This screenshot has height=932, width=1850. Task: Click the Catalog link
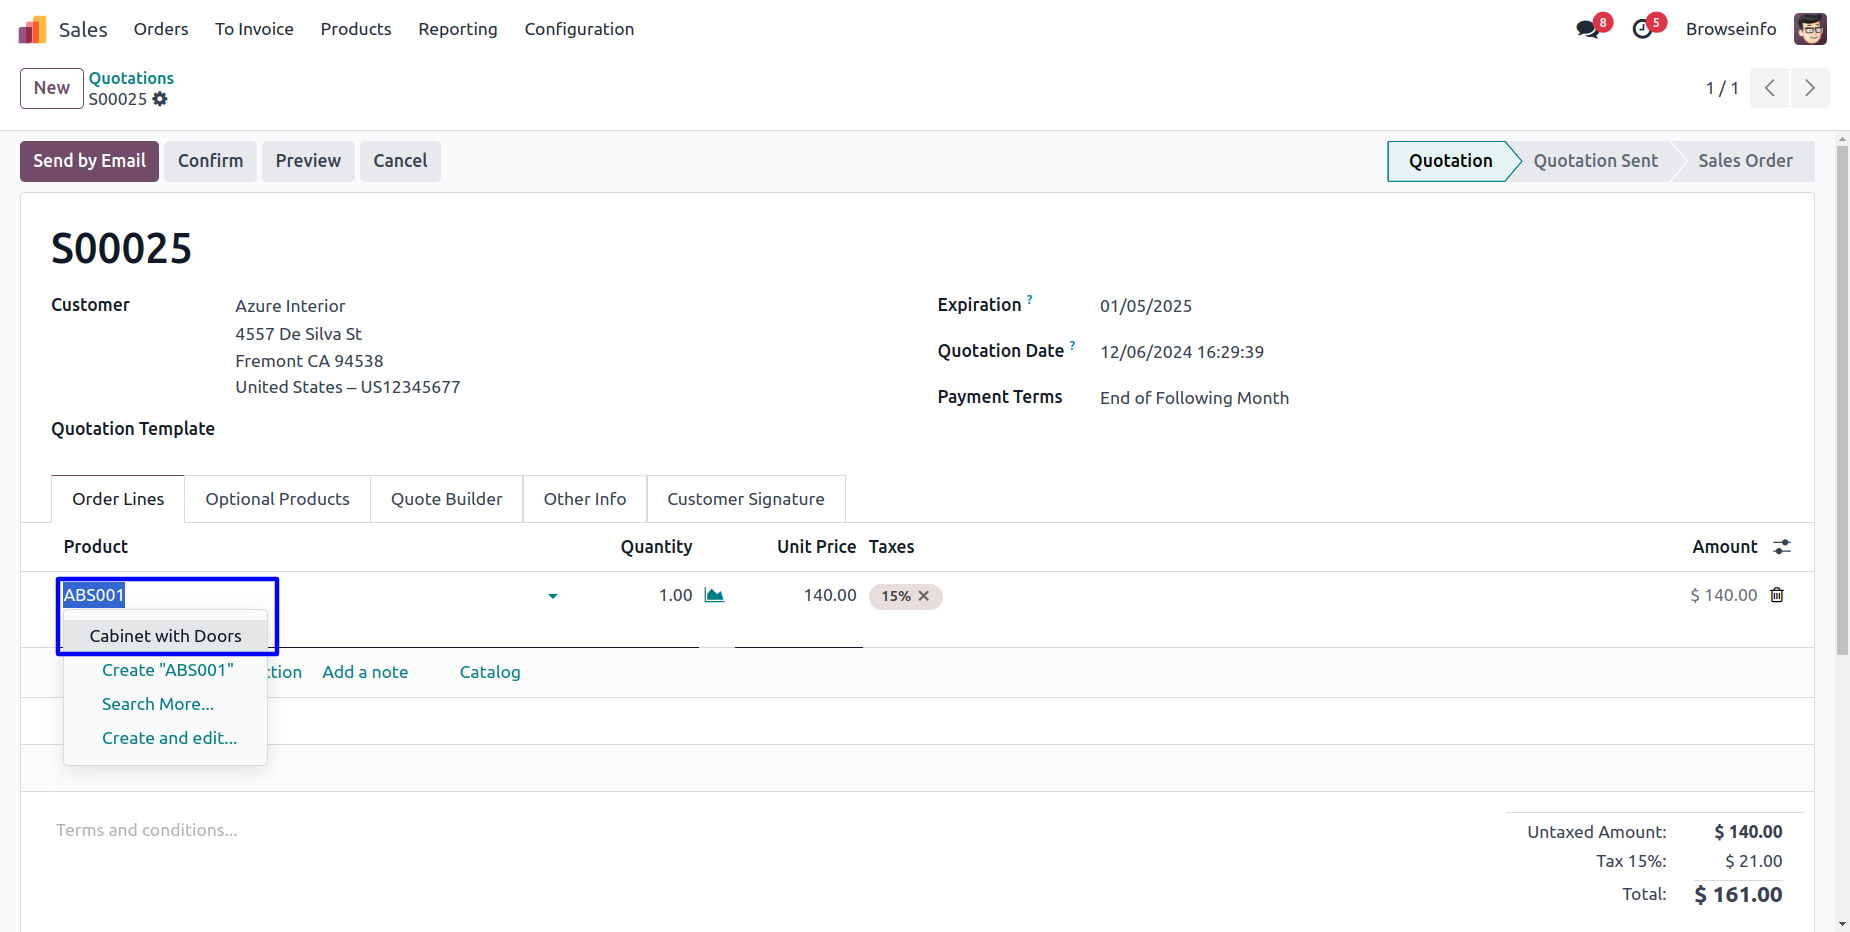pyautogui.click(x=490, y=672)
